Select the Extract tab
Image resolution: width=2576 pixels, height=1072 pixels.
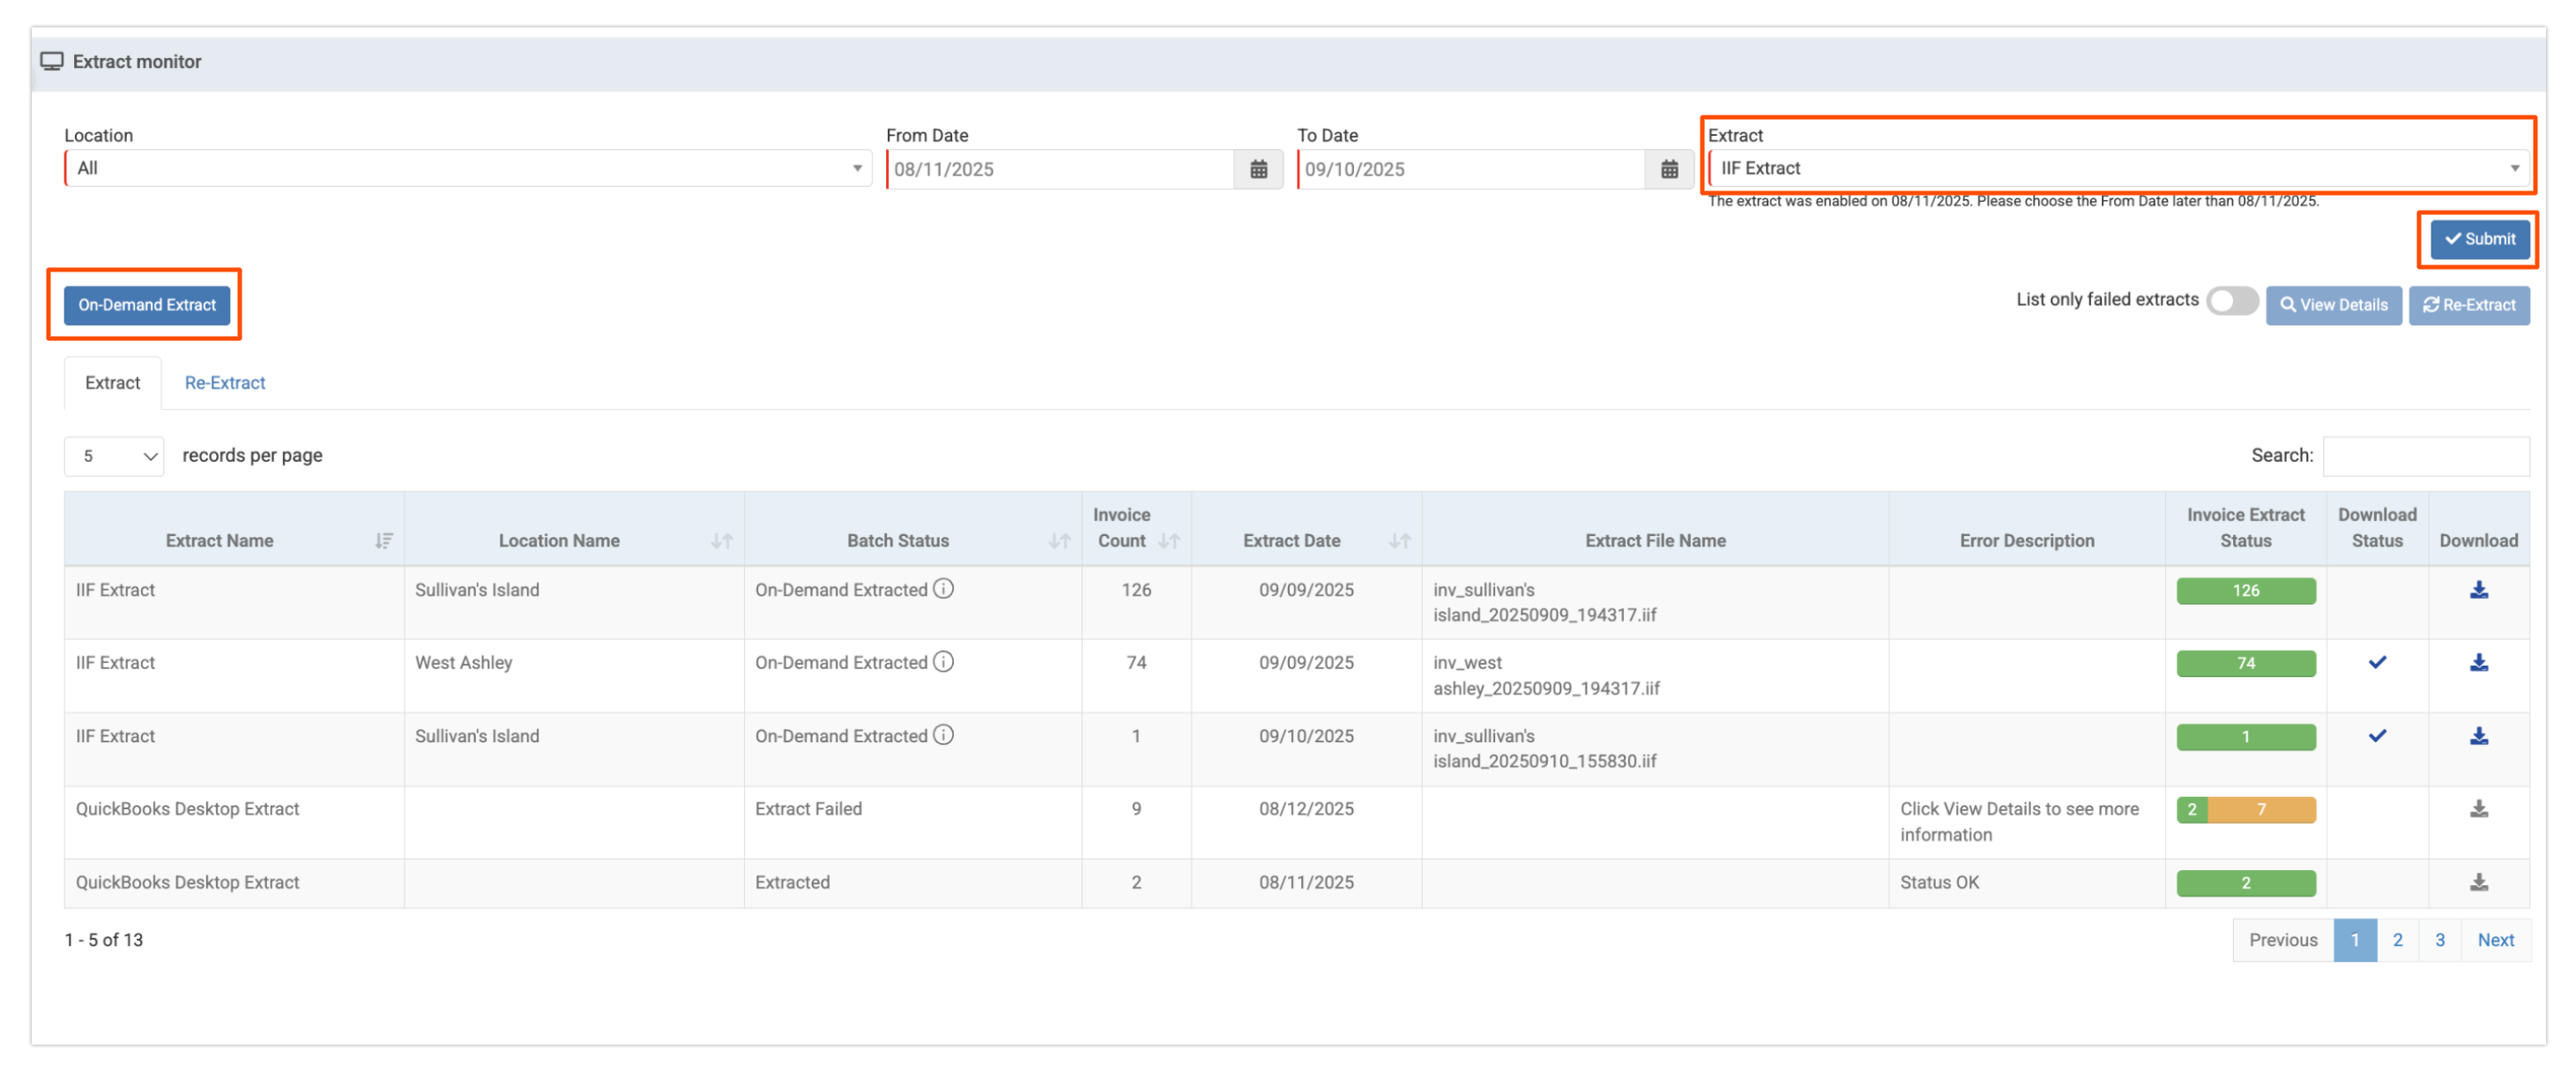pyautogui.click(x=112, y=383)
